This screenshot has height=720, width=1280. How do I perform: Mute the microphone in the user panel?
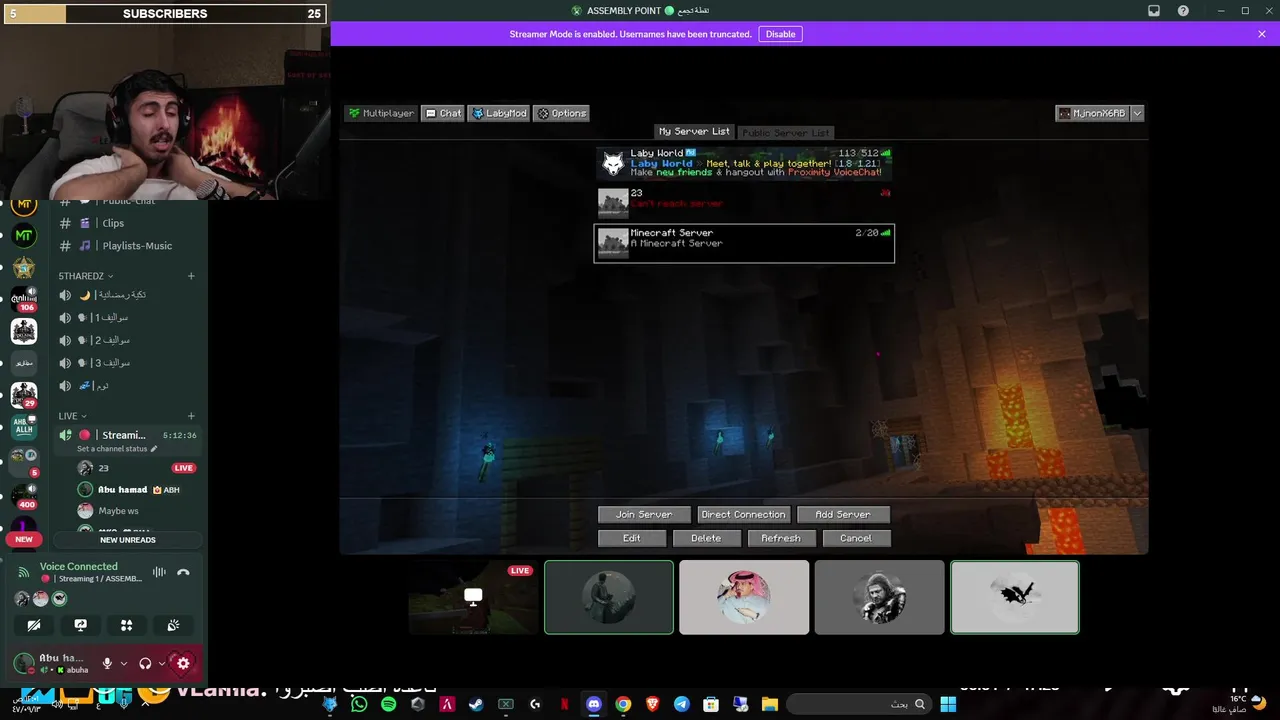[x=107, y=663]
